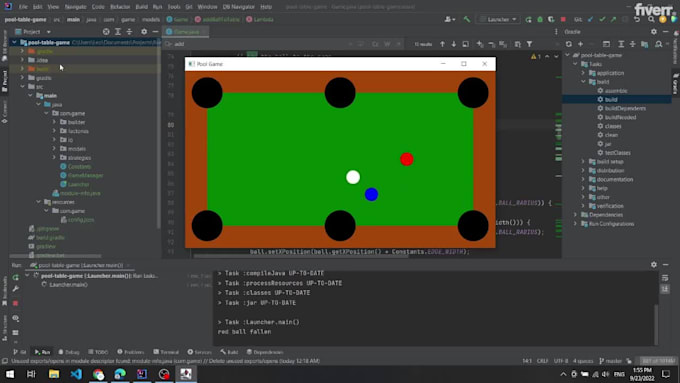Toggle match case 'Cc' option in search bar
The height and width of the screenshot is (383, 680).
(375, 44)
